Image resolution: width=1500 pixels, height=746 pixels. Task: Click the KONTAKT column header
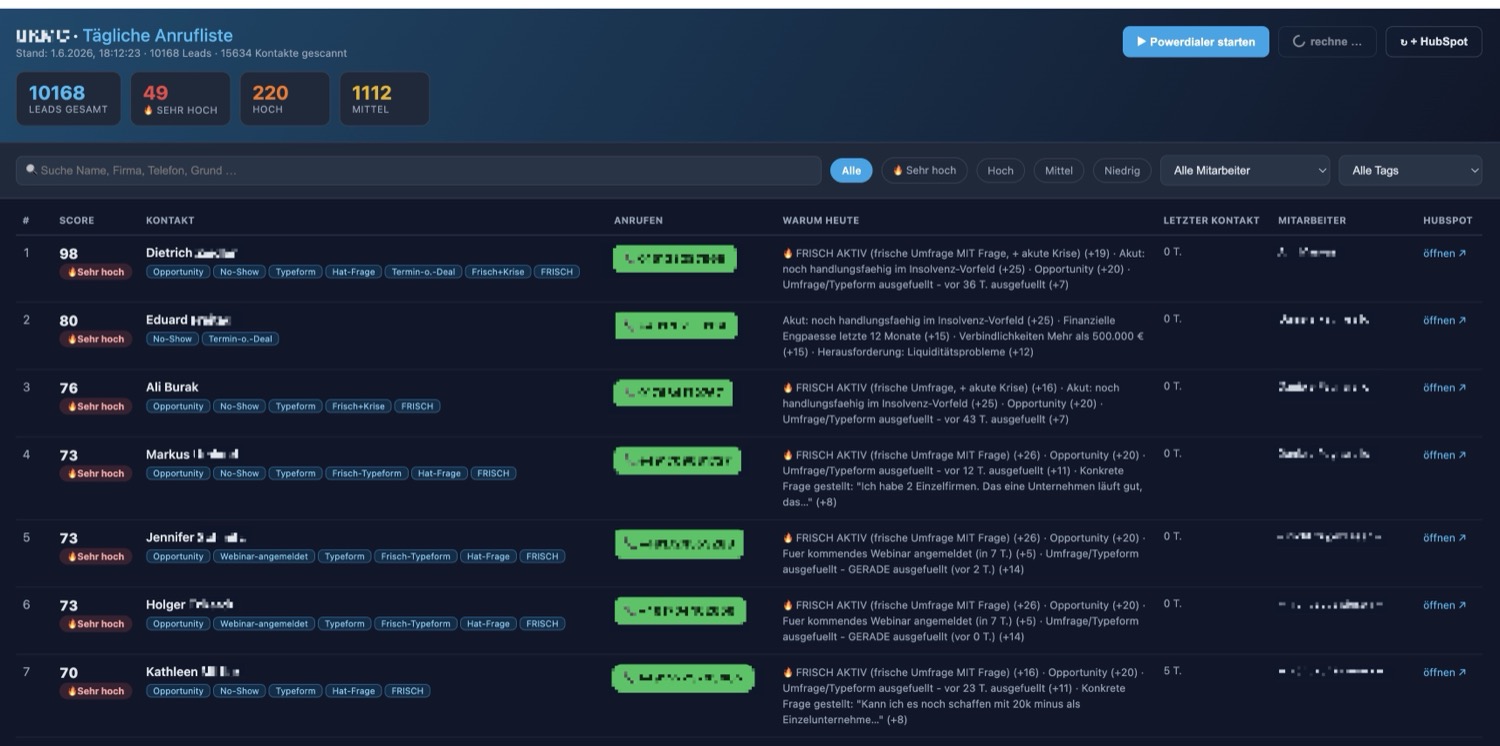click(x=170, y=220)
